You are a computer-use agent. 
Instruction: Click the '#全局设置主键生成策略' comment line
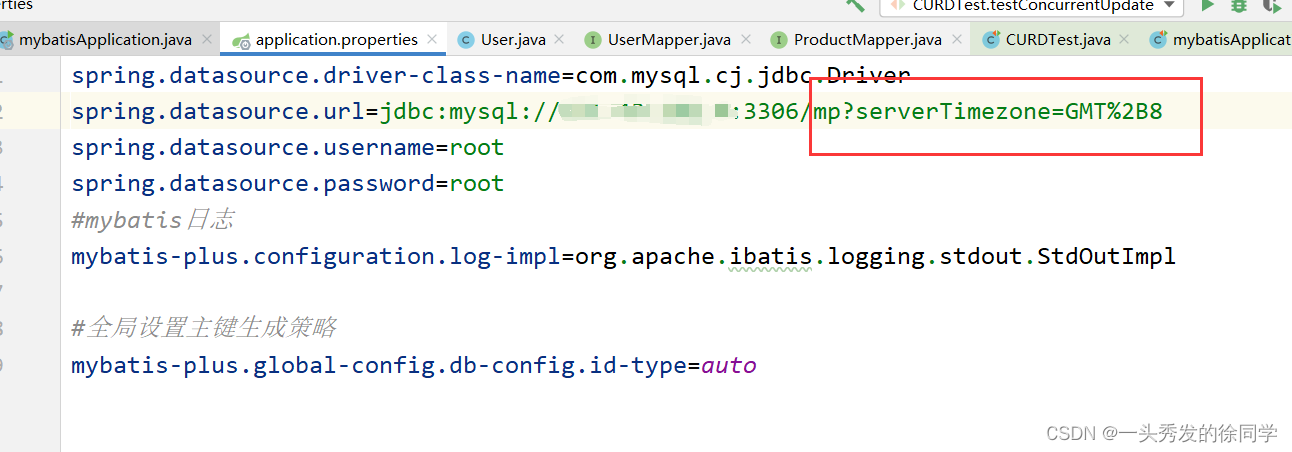click(x=204, y=328)
